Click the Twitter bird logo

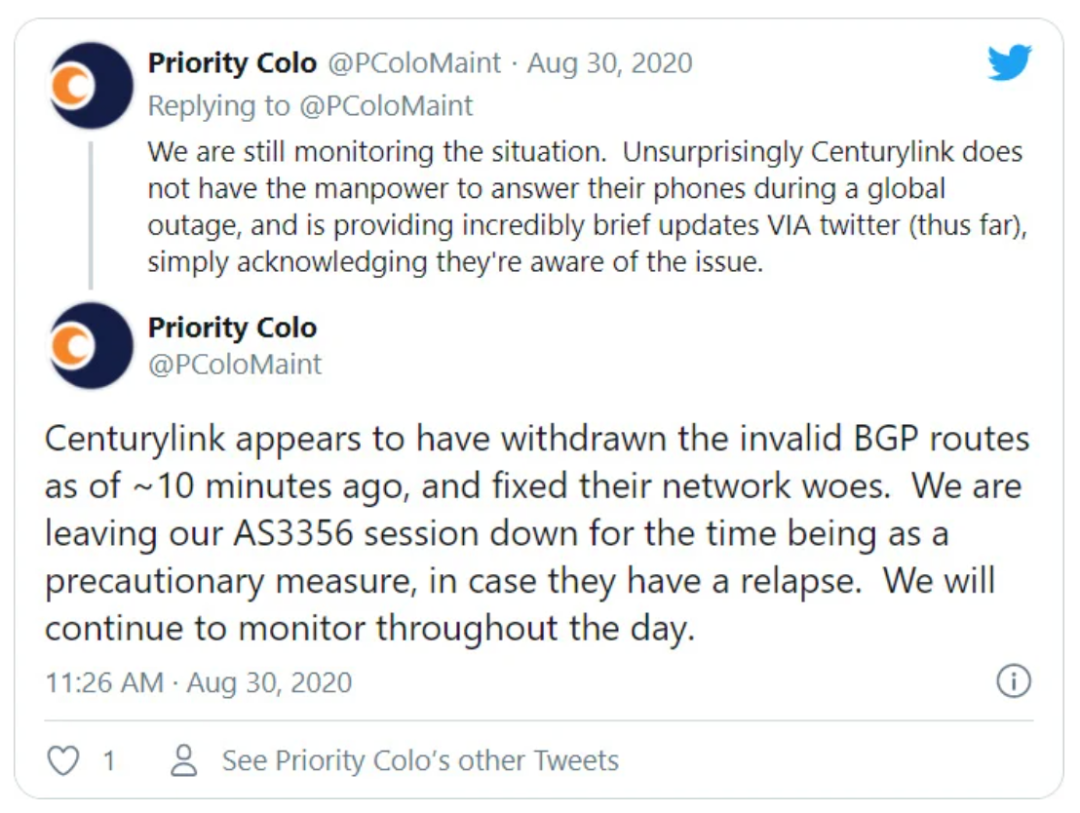coord(1009,63)
